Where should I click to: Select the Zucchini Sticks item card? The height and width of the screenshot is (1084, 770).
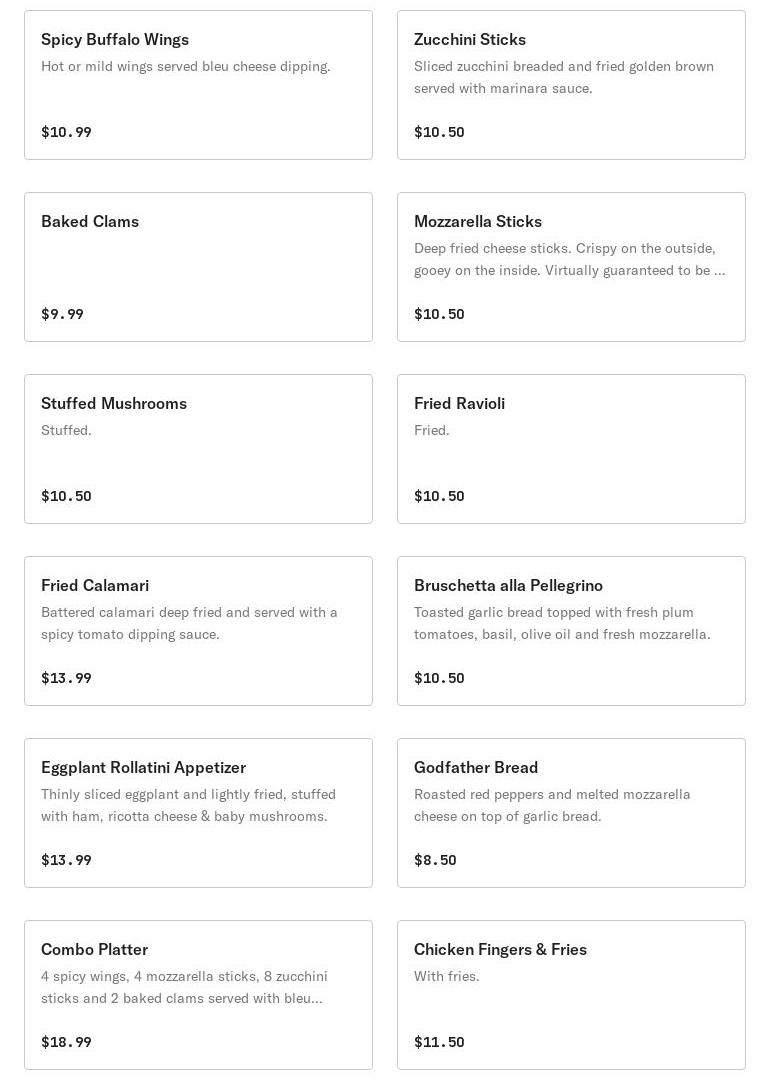click(571, 85)
